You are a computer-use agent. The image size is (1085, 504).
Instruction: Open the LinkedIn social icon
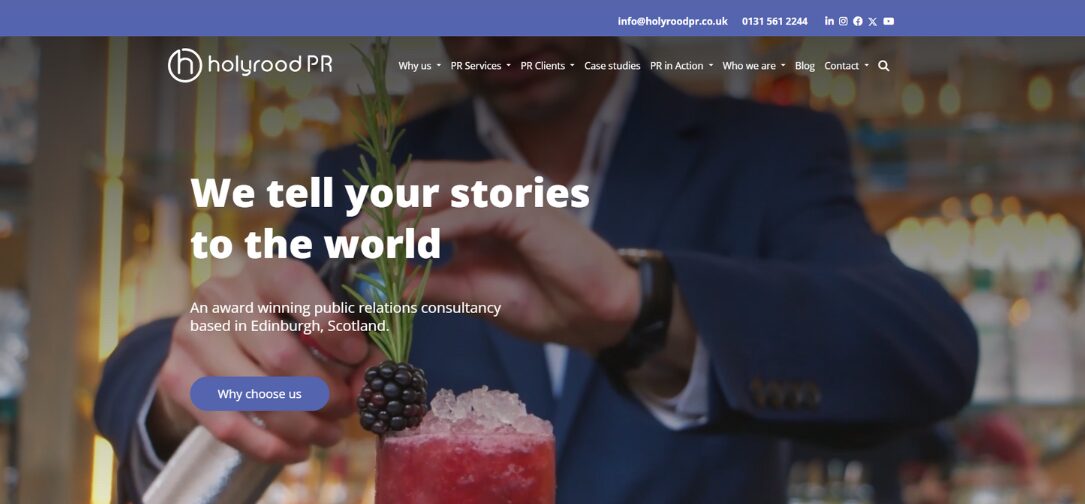(829, 21)
